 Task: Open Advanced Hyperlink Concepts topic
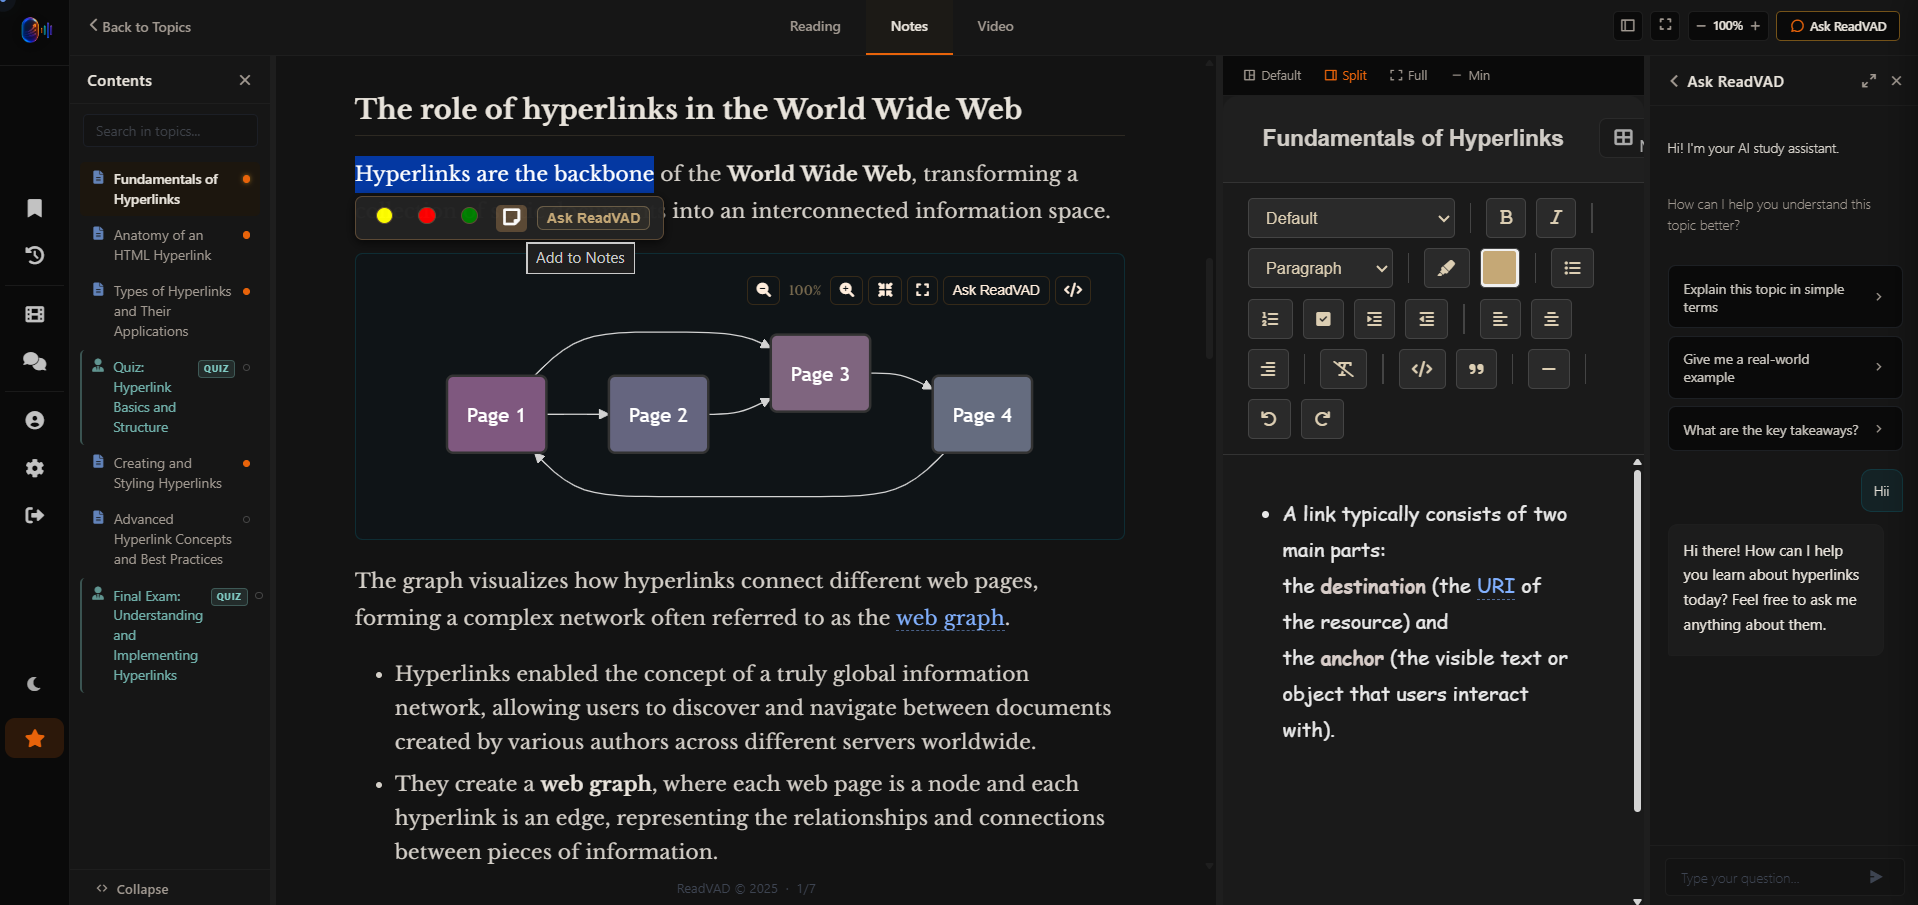170,539
